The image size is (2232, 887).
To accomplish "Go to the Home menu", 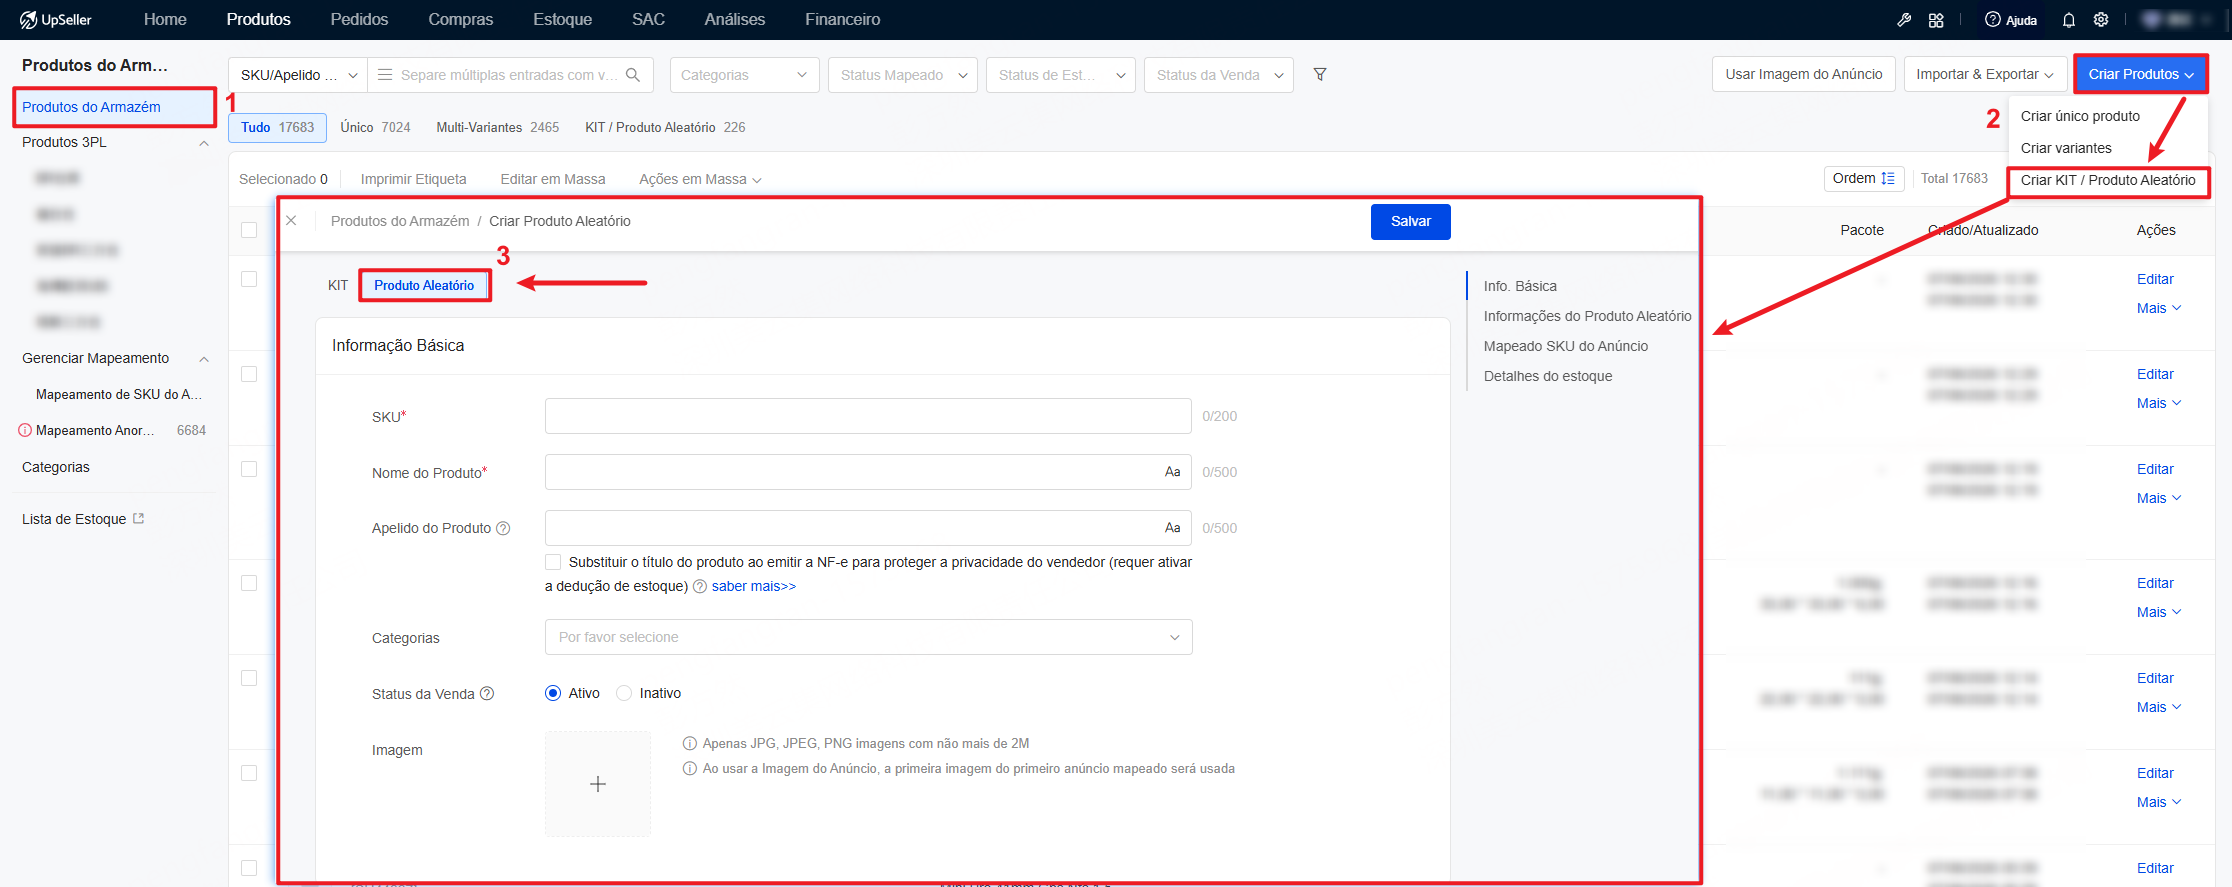I will [165, 20].
